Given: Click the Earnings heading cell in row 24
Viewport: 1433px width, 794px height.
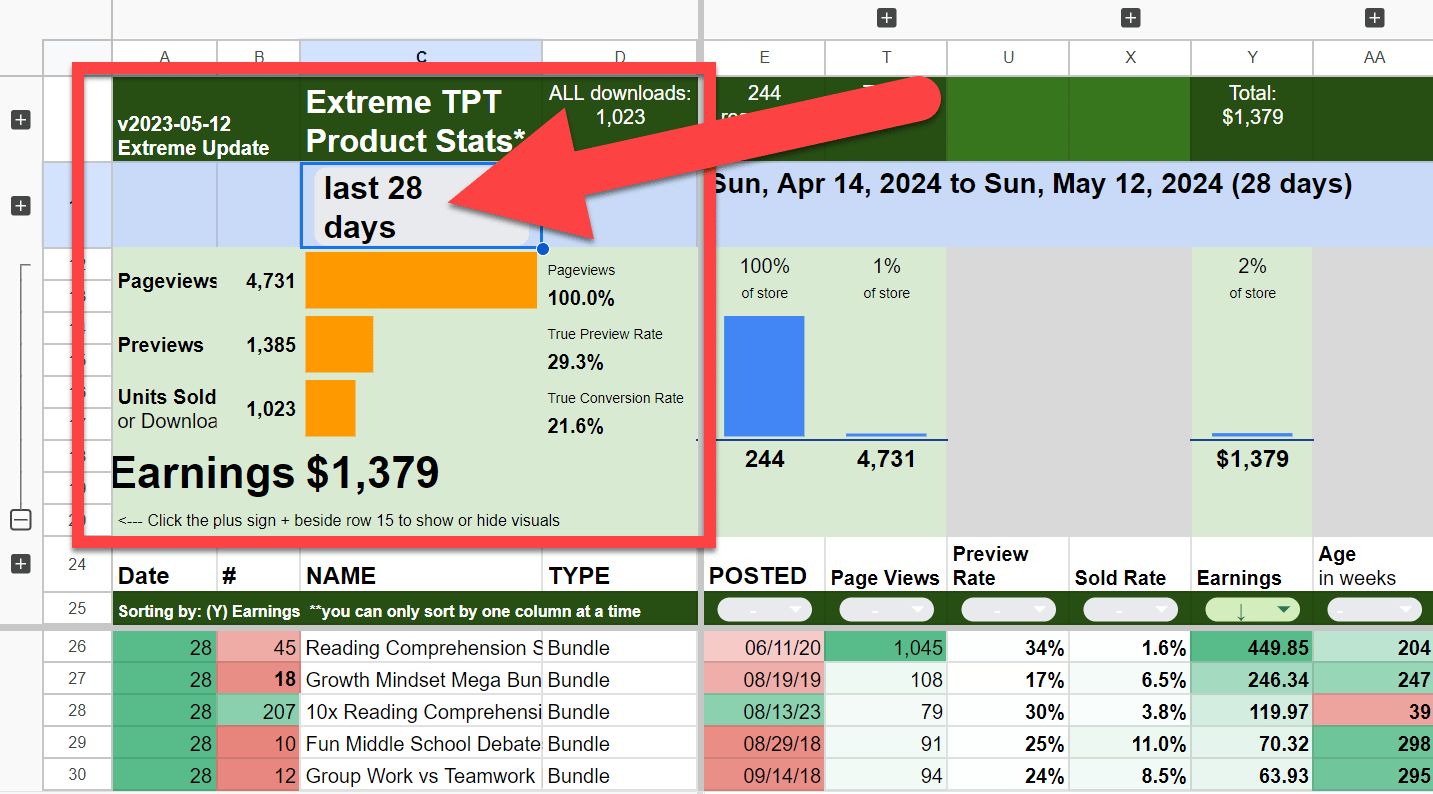Looking at the screenshot, I should tap(1252, 564).
